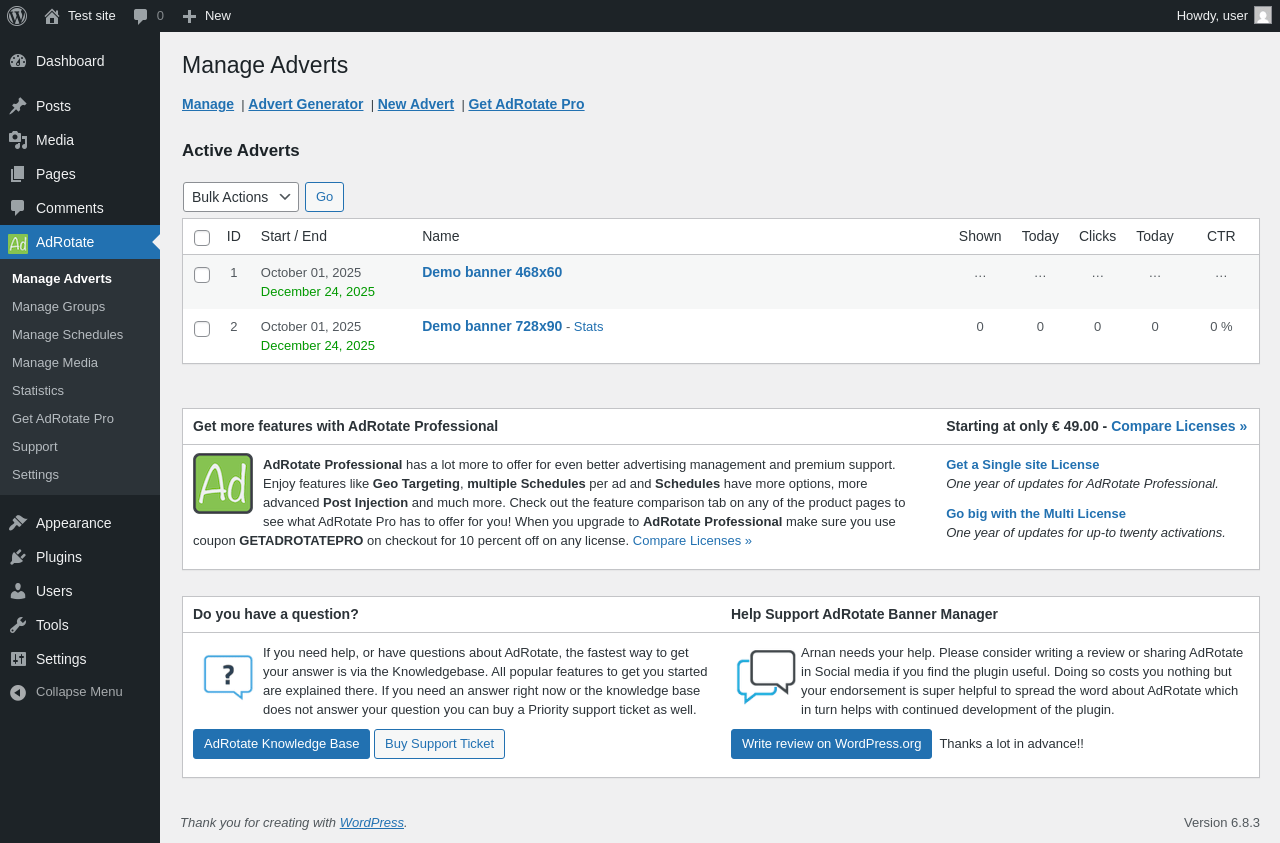Click the Posts pushpin icon
Viewport: 1280px width, 843px height.
pos(18,106)
